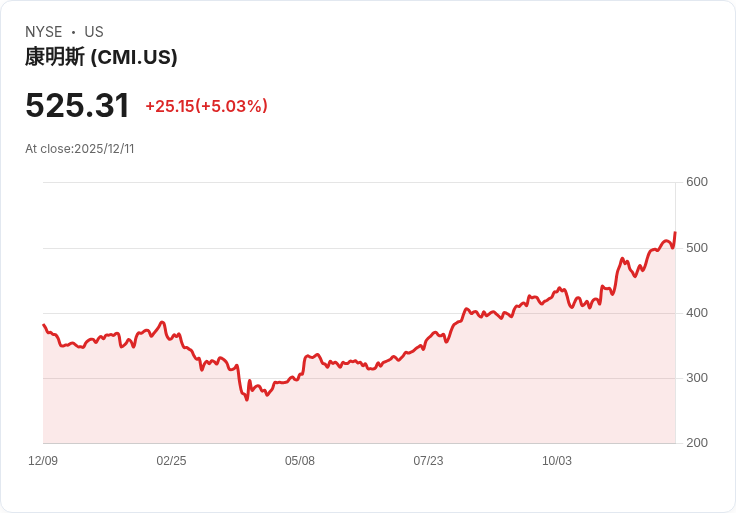Click the 525.31 price value
This screenshot has width=736, height=513.
(x=77, y=105)
